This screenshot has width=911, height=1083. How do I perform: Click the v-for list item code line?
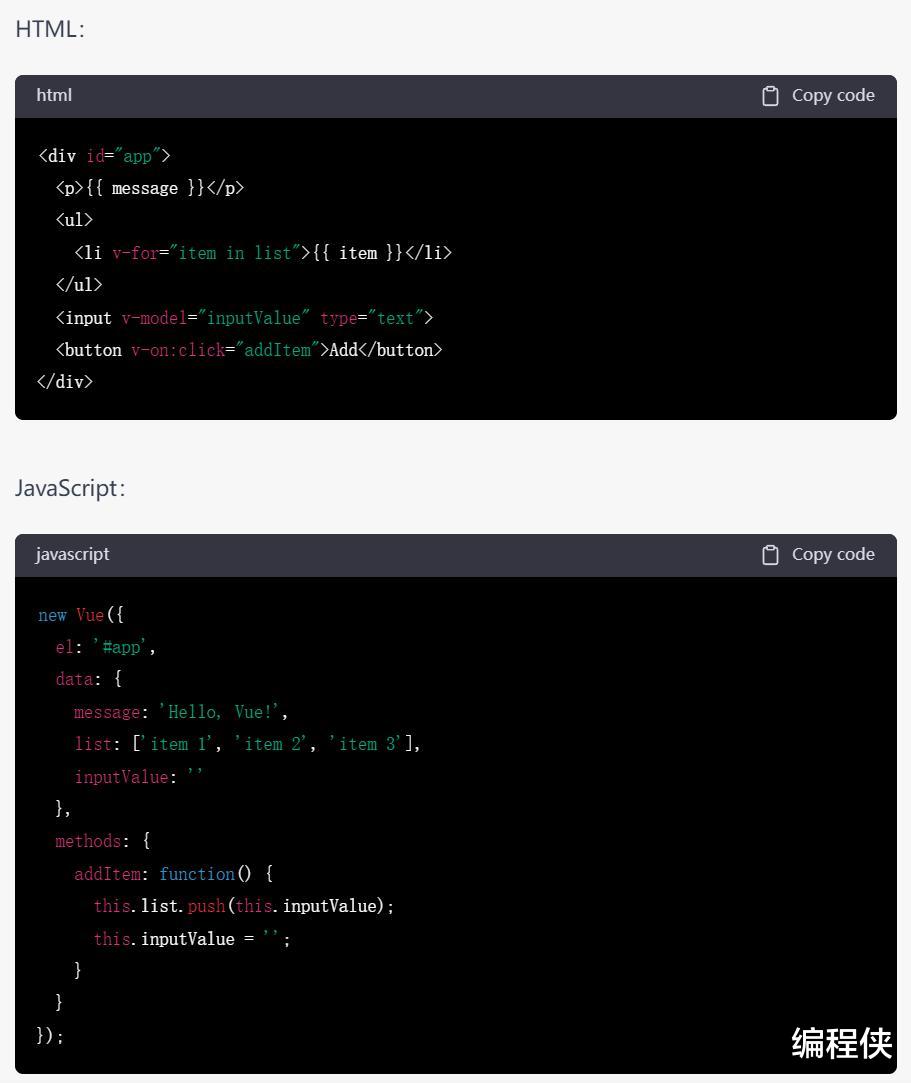pyautogui.click(x=263, y=253)
